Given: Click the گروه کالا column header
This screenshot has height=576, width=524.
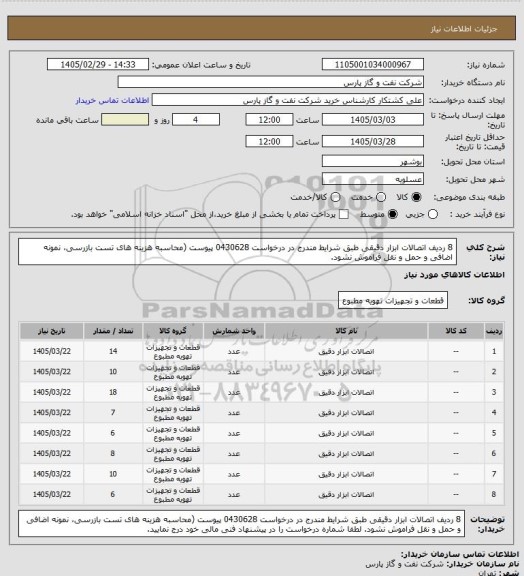Looking at the screenshot, I should pos(173,331).
